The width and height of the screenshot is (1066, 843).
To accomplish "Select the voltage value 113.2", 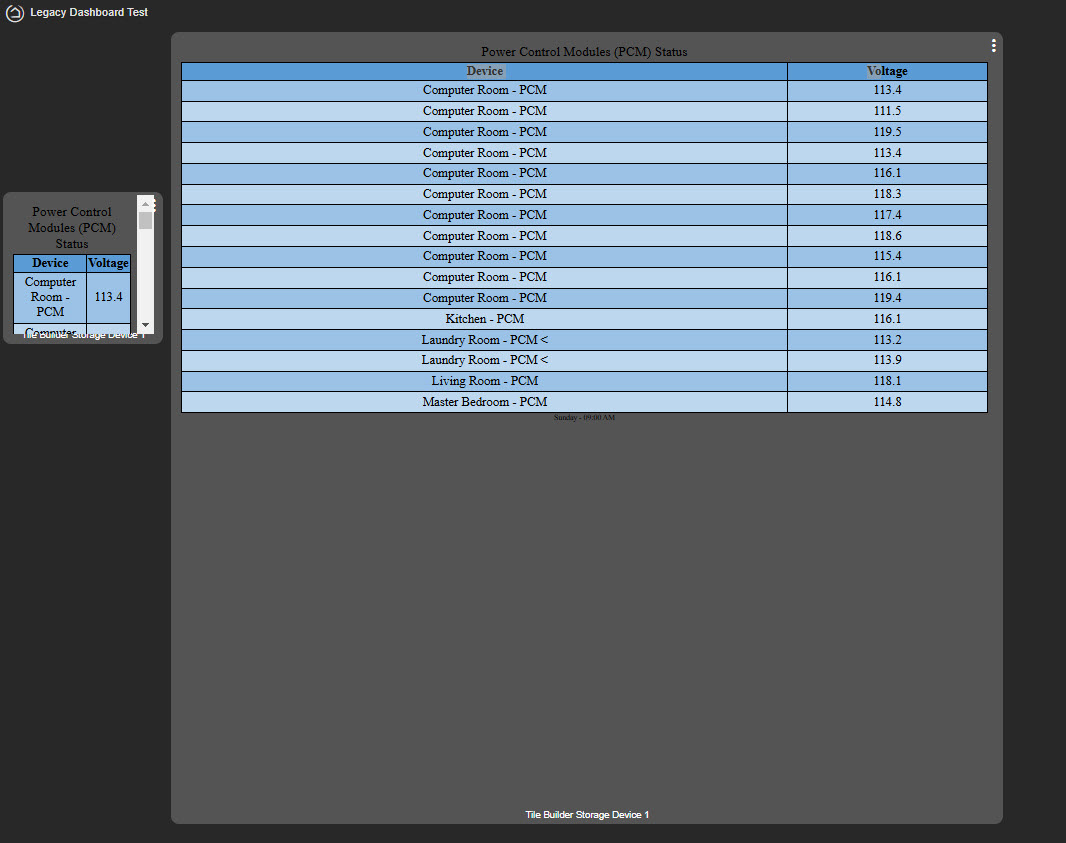I will point(887,340).
